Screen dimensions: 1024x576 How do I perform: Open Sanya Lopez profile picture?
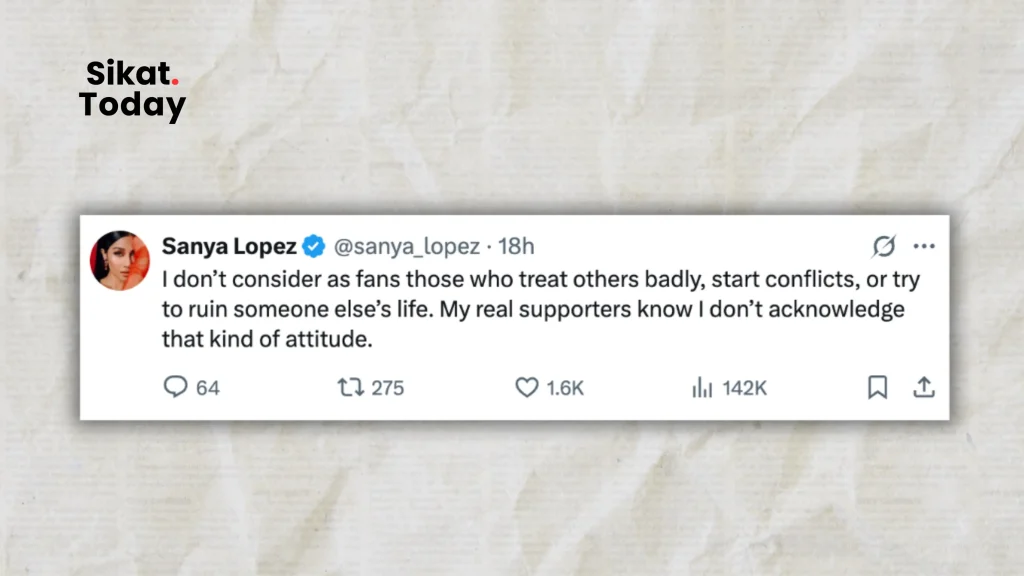coord(120,260)
